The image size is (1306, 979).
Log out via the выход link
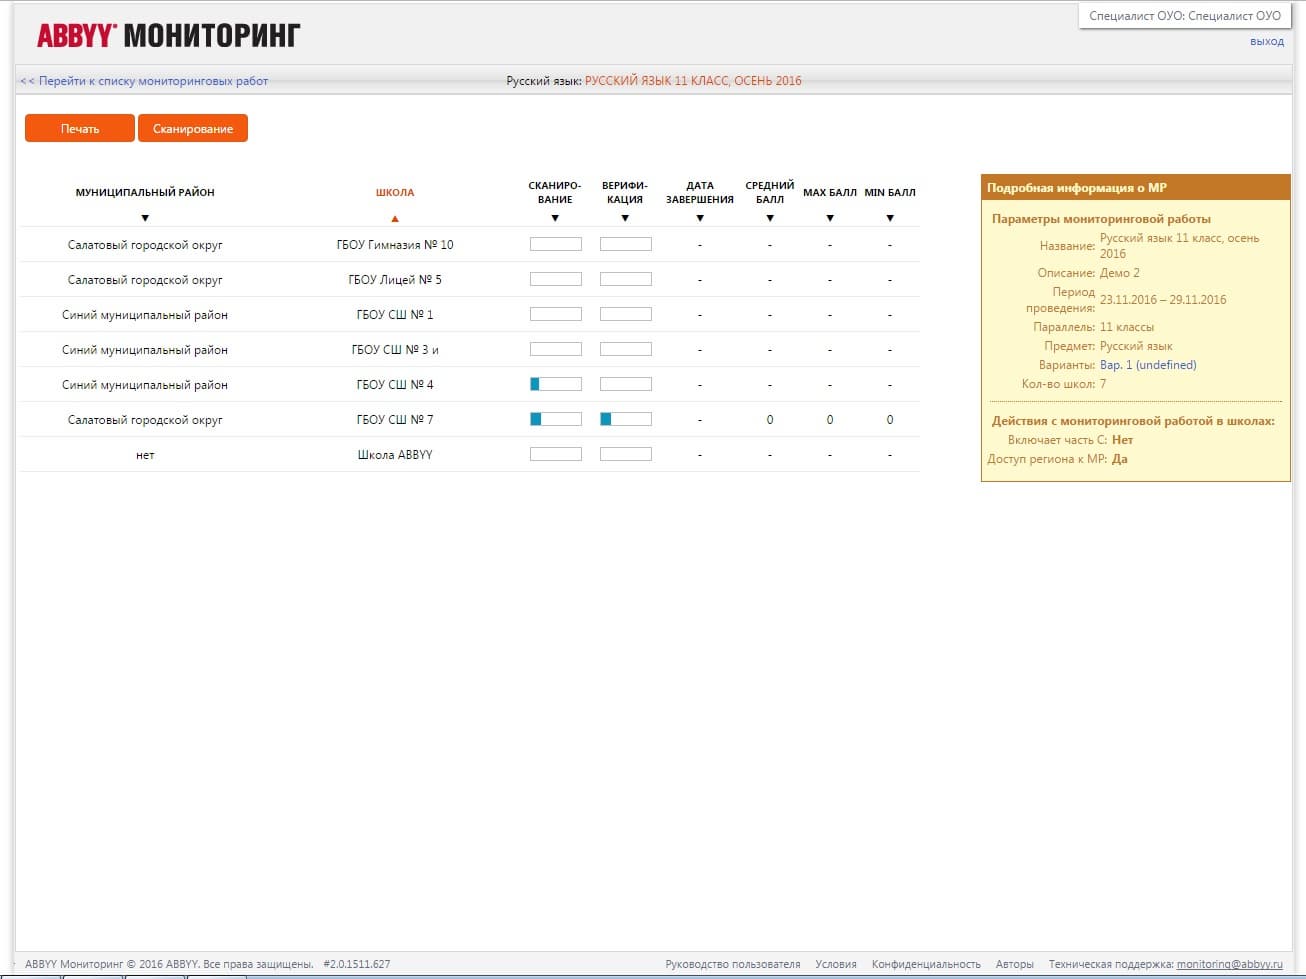(1267, 41)
